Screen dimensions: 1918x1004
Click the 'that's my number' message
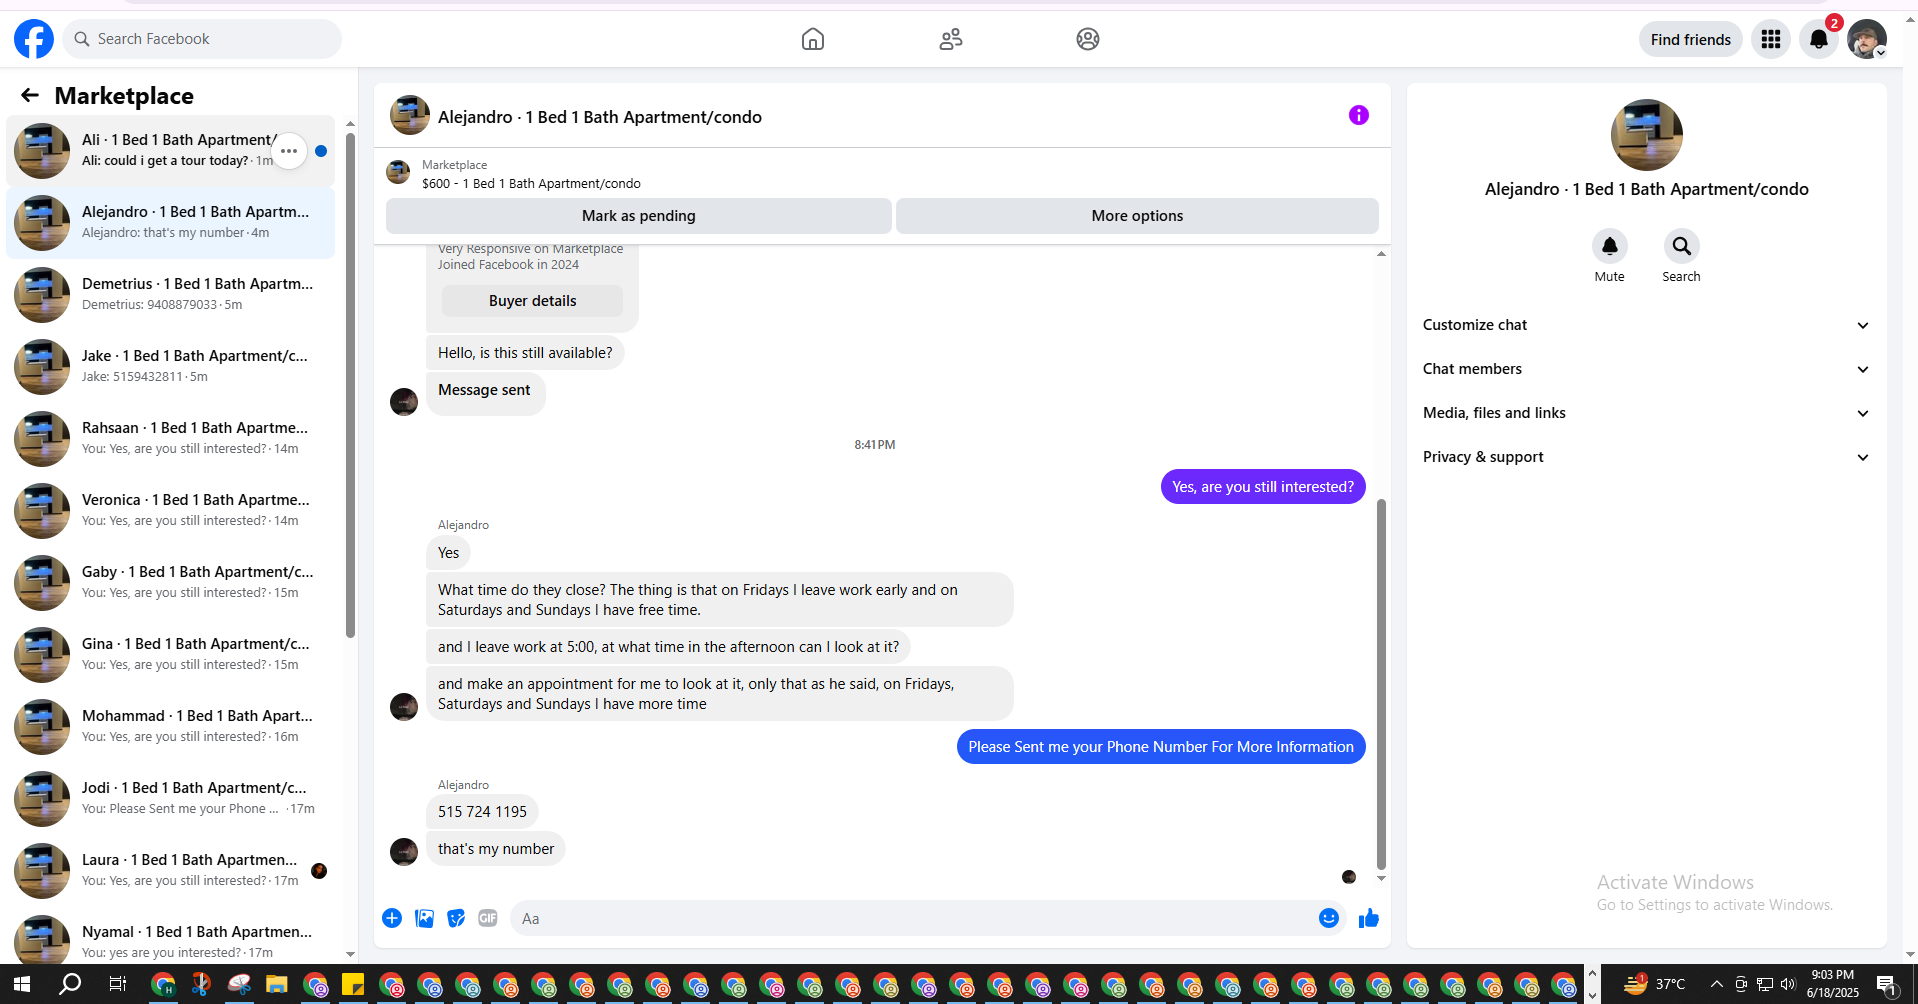click(x=496, y=849)
